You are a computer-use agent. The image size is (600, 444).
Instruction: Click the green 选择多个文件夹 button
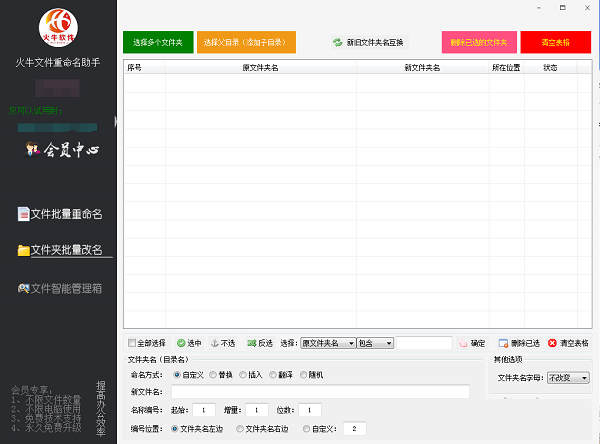[x=158, y=43]
